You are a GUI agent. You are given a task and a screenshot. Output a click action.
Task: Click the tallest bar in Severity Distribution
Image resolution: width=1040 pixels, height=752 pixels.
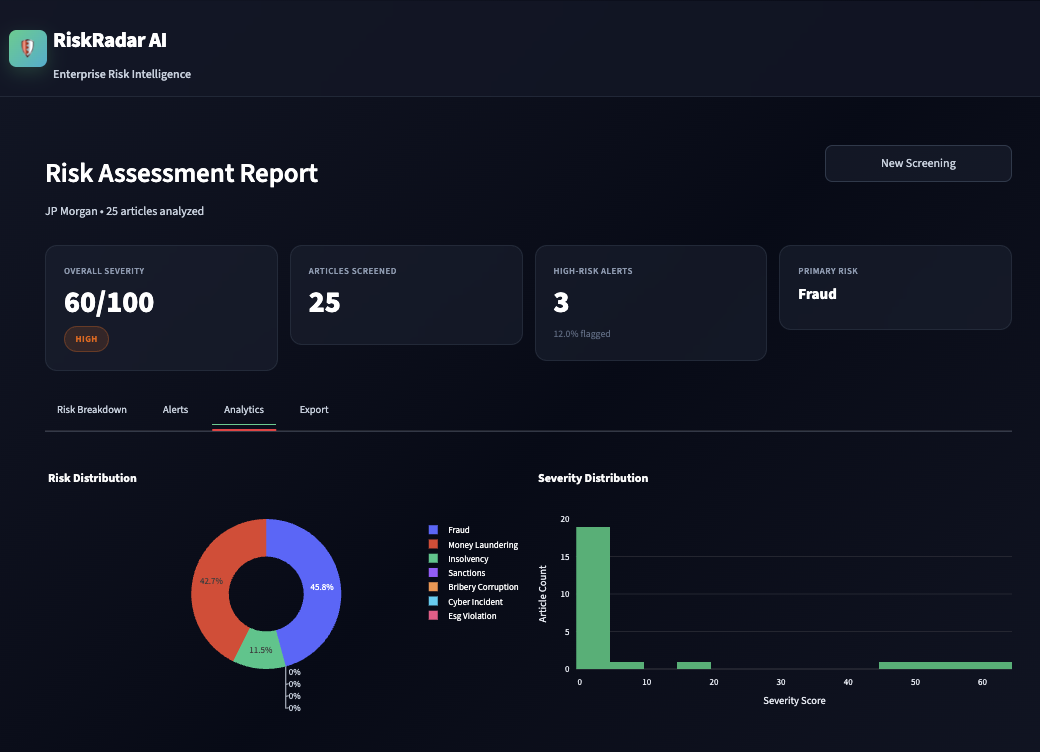tap(593, 597)
